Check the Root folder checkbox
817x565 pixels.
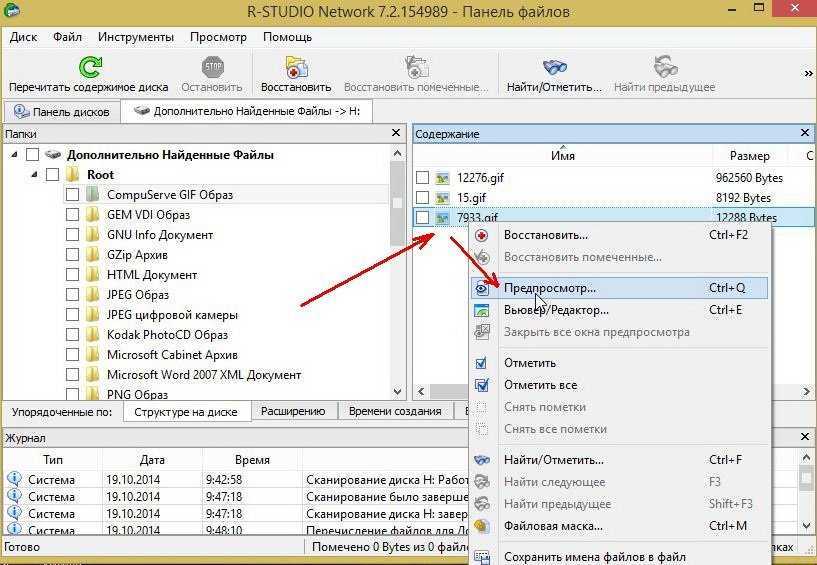(52, 175)
